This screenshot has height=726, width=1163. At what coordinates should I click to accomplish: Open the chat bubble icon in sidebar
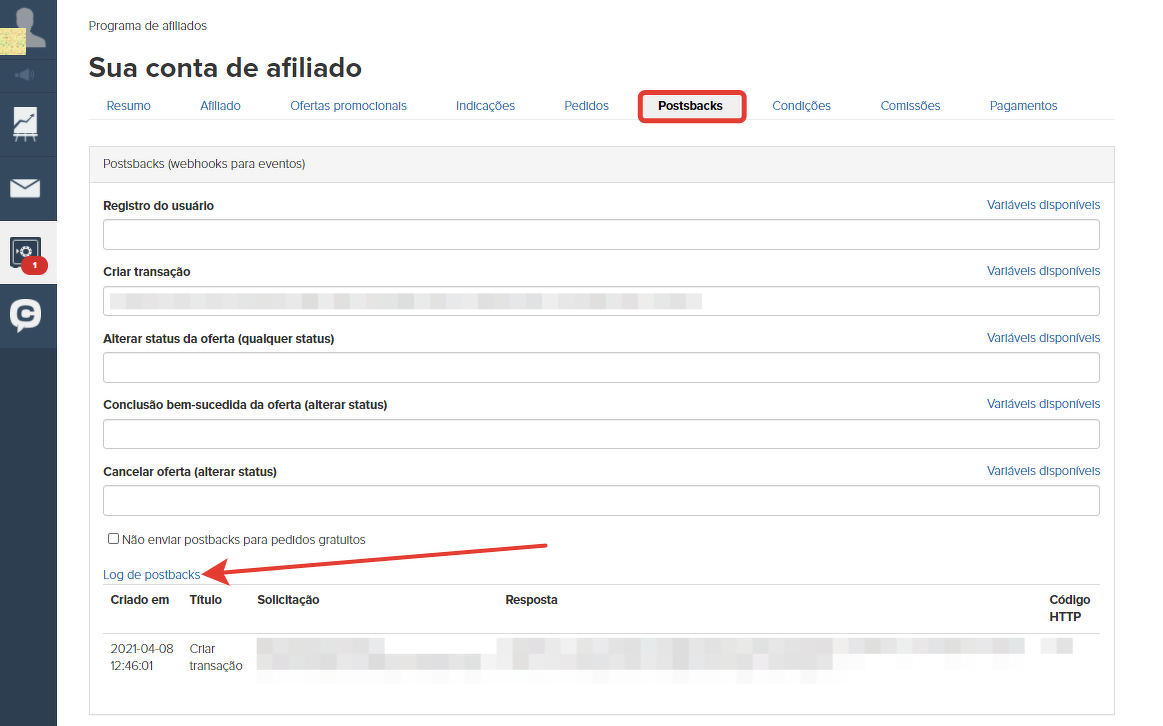coord(26,315)
